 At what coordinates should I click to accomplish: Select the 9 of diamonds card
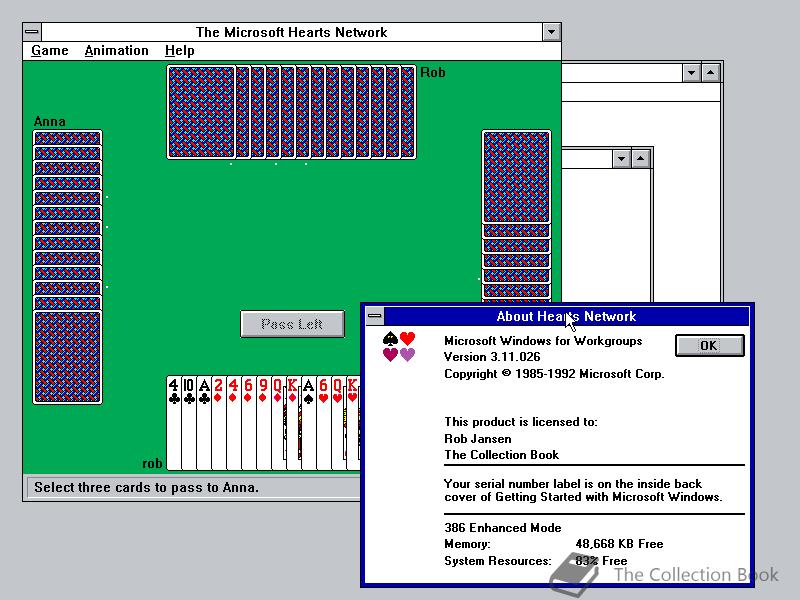click(x=263, y=422)
